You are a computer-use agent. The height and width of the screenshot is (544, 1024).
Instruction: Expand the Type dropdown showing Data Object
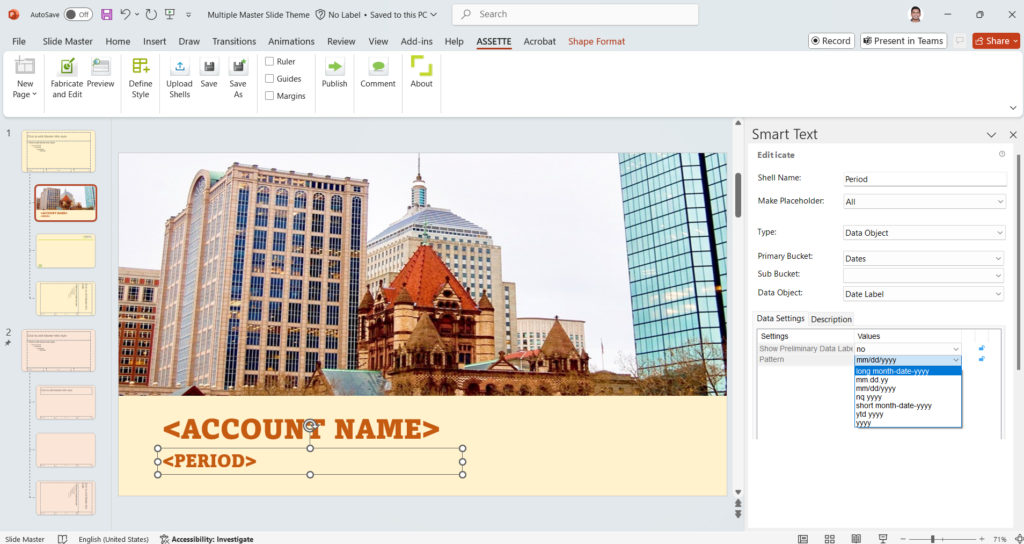coord(1000,232)
